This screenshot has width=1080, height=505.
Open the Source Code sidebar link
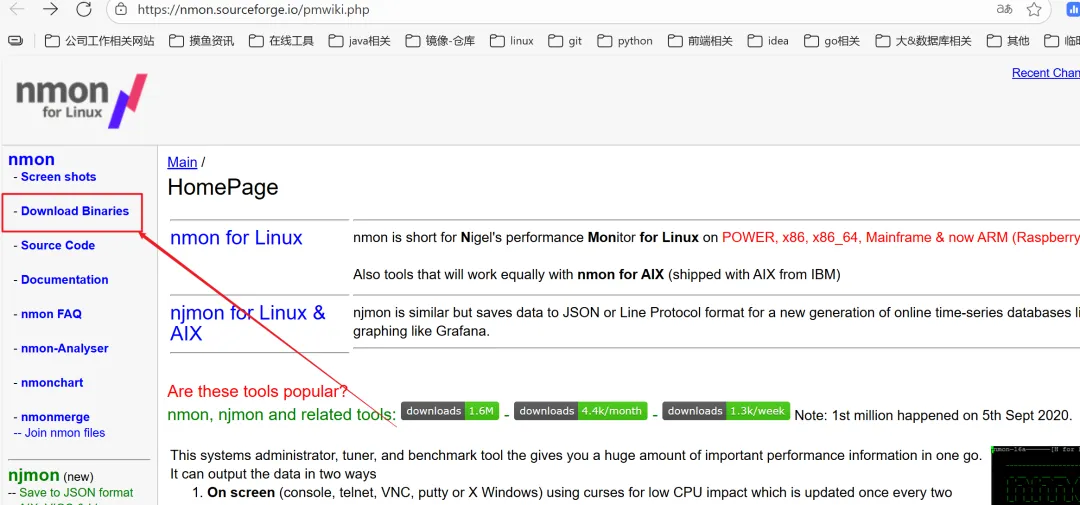(x=58, y=246)
